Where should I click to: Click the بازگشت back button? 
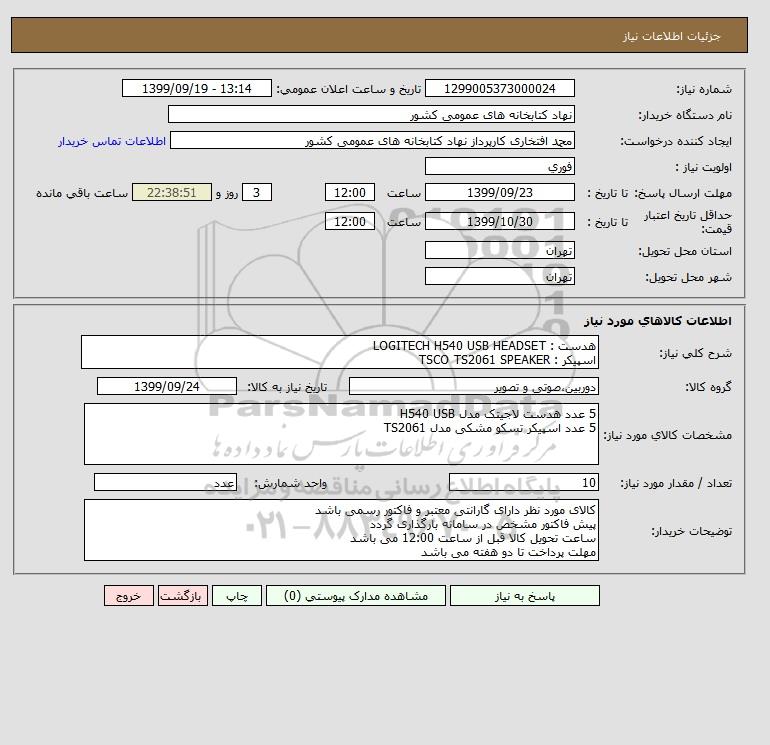tap(183, 596)
